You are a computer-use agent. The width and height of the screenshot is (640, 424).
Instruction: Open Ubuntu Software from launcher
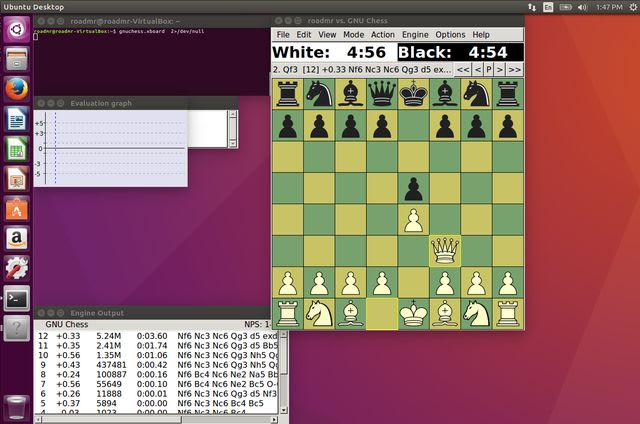point(17,209)
